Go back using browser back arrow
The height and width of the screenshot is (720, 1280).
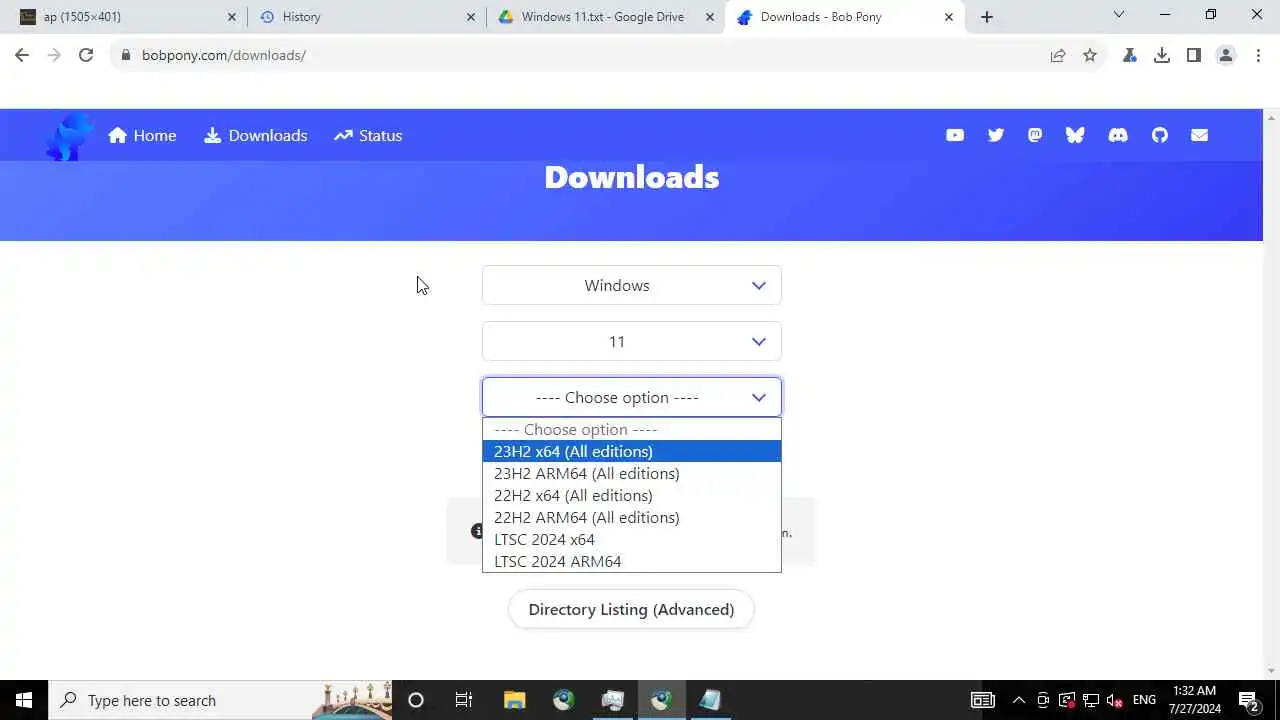tap(22, 55)
